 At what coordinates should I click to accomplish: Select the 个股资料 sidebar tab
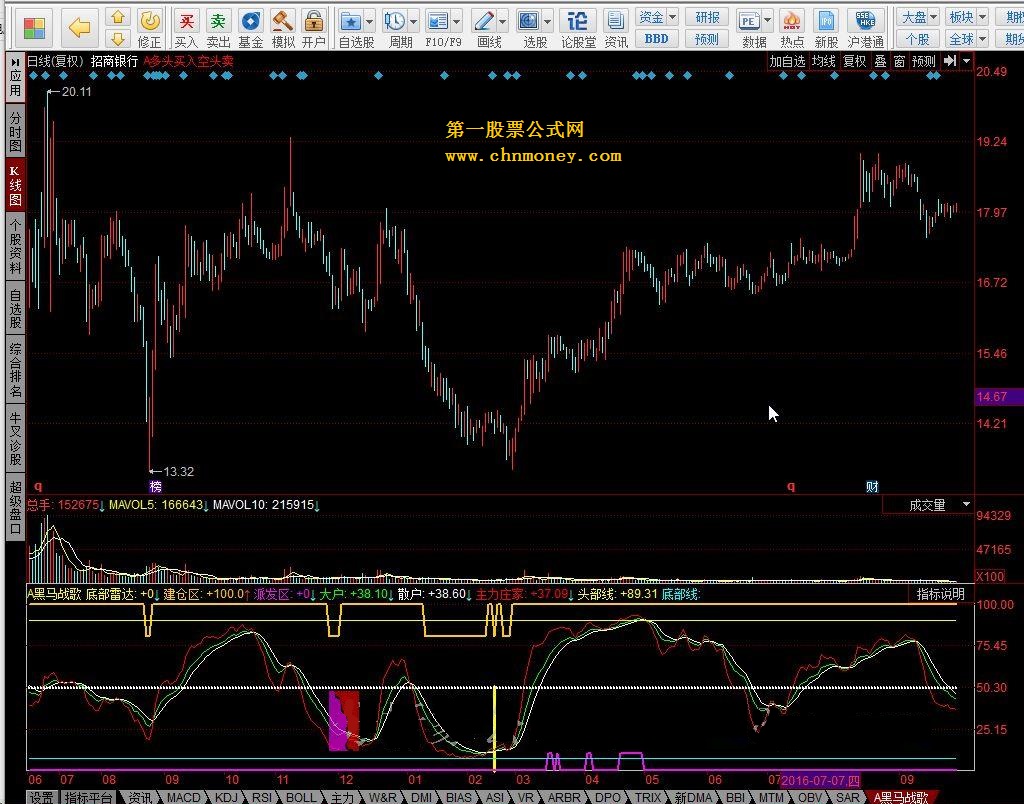pos(15,246)
